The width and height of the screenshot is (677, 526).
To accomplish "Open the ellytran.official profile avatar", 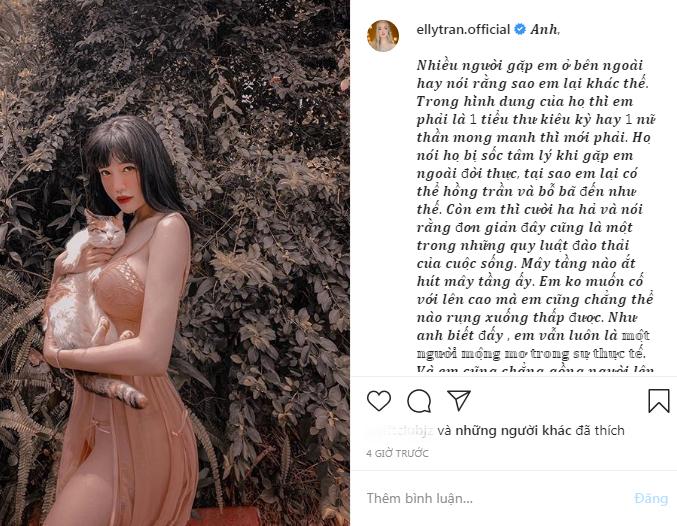I will (383, 35).
